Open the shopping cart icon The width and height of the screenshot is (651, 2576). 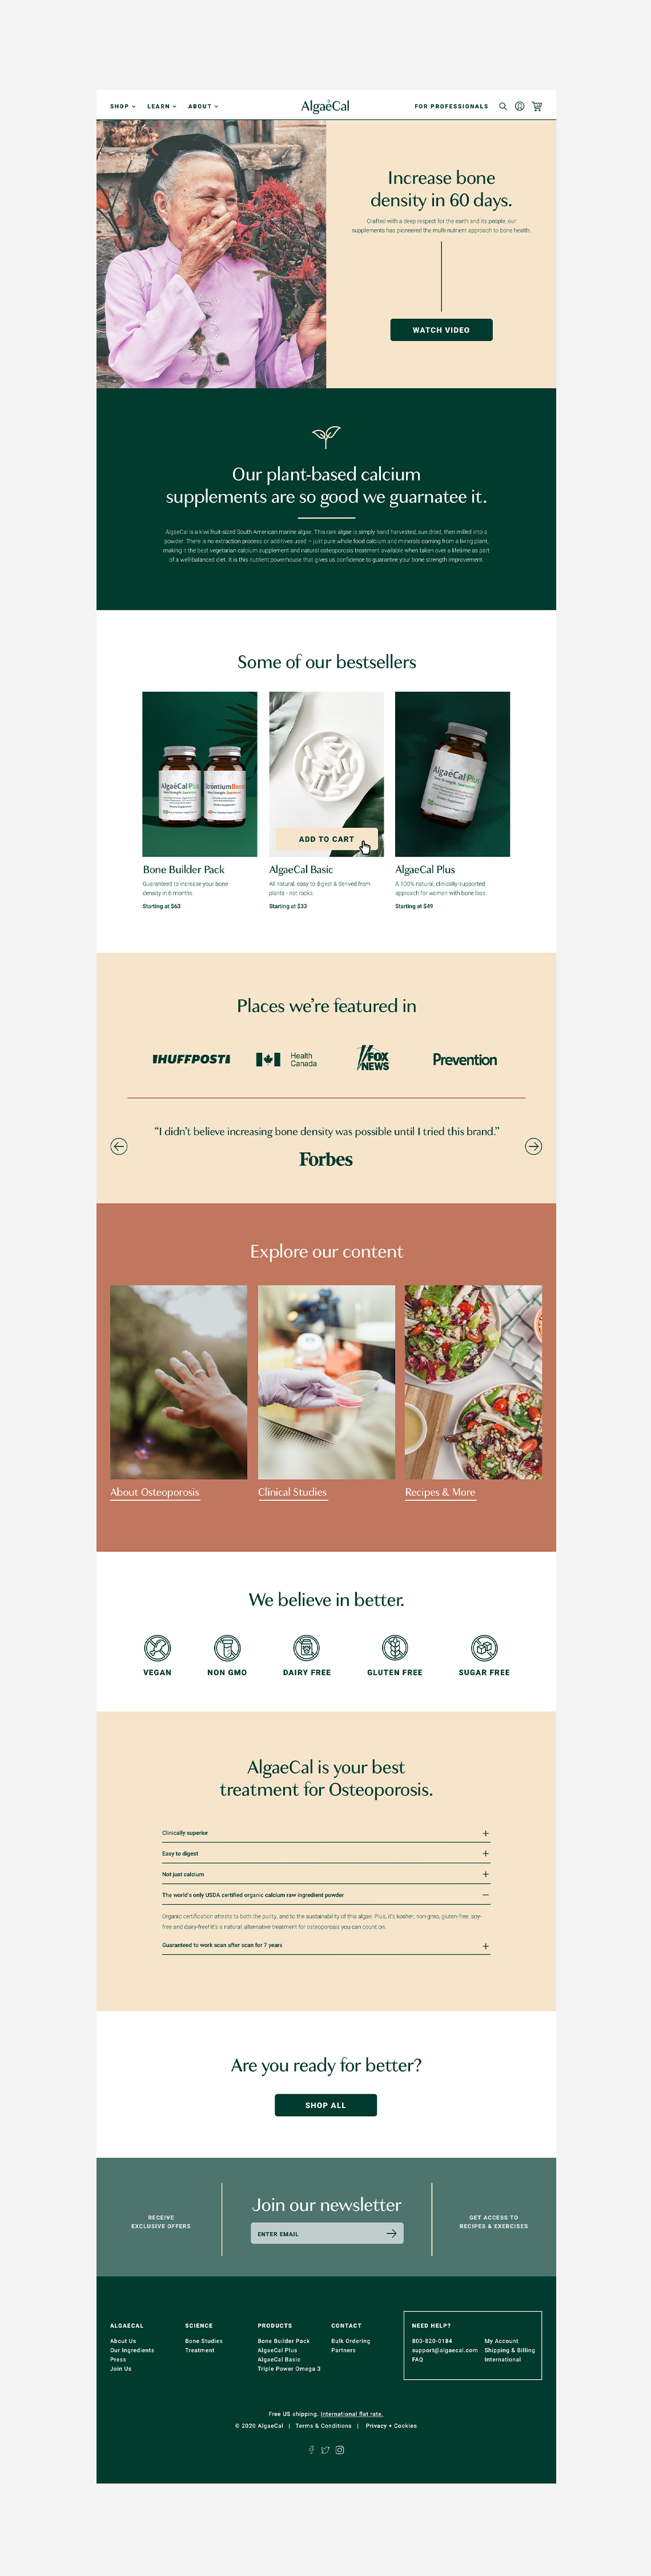(536, 106)
